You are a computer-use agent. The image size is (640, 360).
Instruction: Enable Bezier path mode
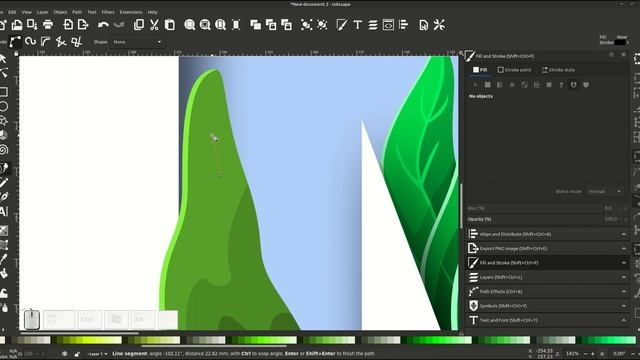click(x=15, y=42)
